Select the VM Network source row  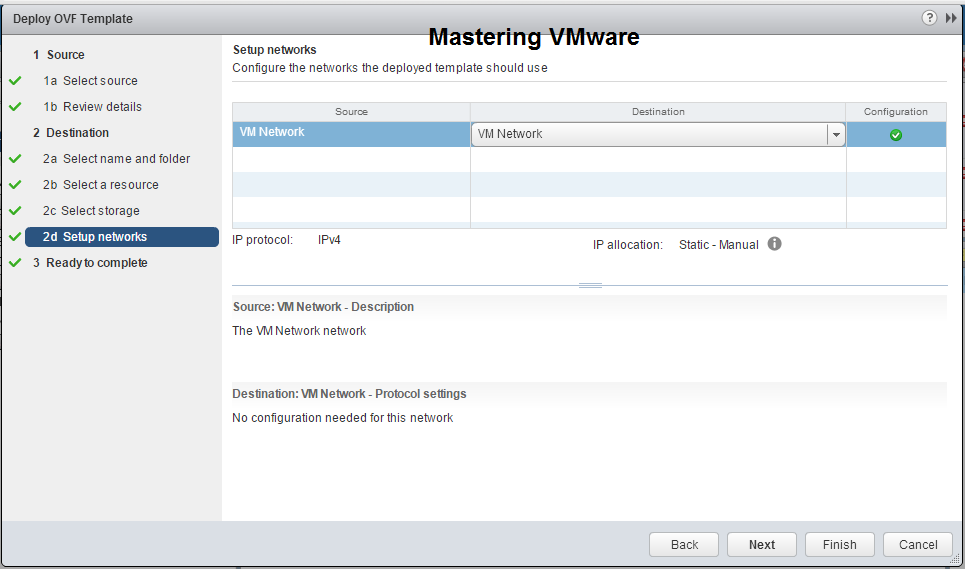pyautogui.click(x=351, y=134)
